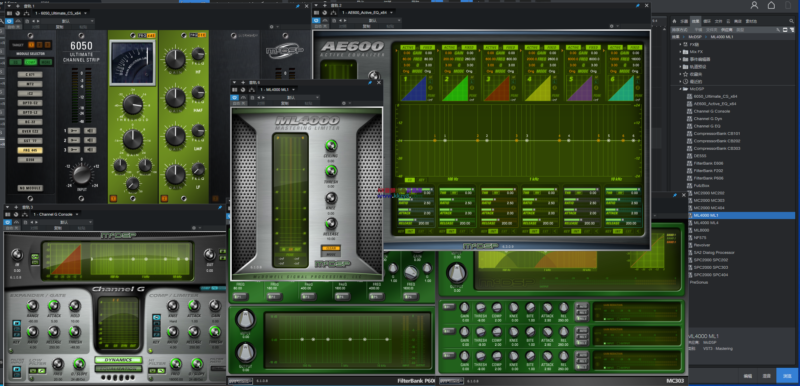Switch to the Effects tab in browser
The width and height of the screenshot is (800, 386).
pyautogui.click(x=696, y=21)
